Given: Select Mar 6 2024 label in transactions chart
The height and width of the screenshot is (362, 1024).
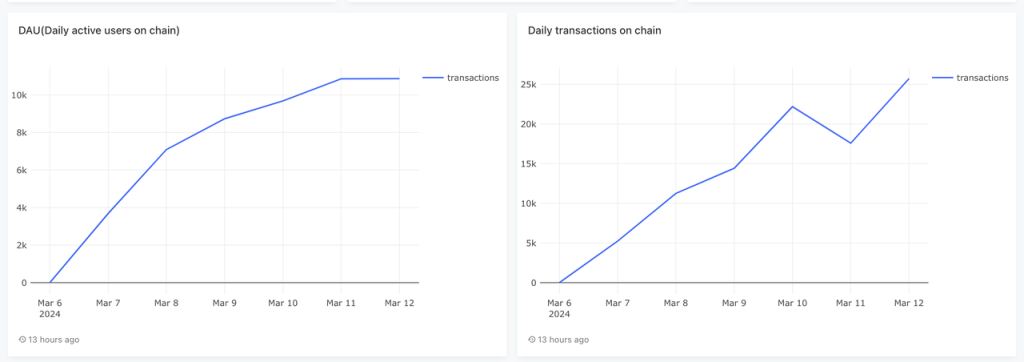Looking at the screenshot, I should pyautogui.click(x=560, y=308).
